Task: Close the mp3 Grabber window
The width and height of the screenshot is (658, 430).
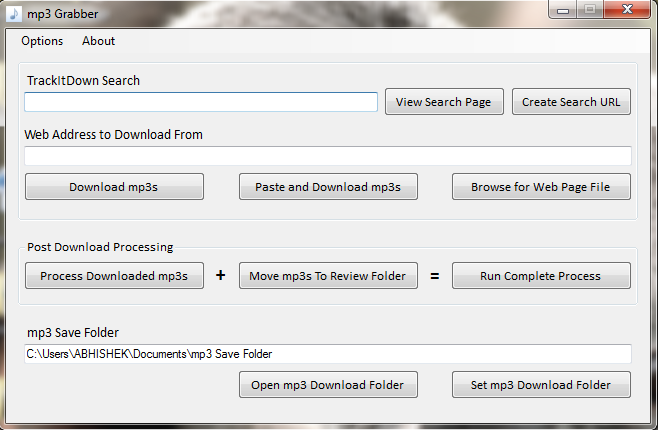Action: click(628, 9)
